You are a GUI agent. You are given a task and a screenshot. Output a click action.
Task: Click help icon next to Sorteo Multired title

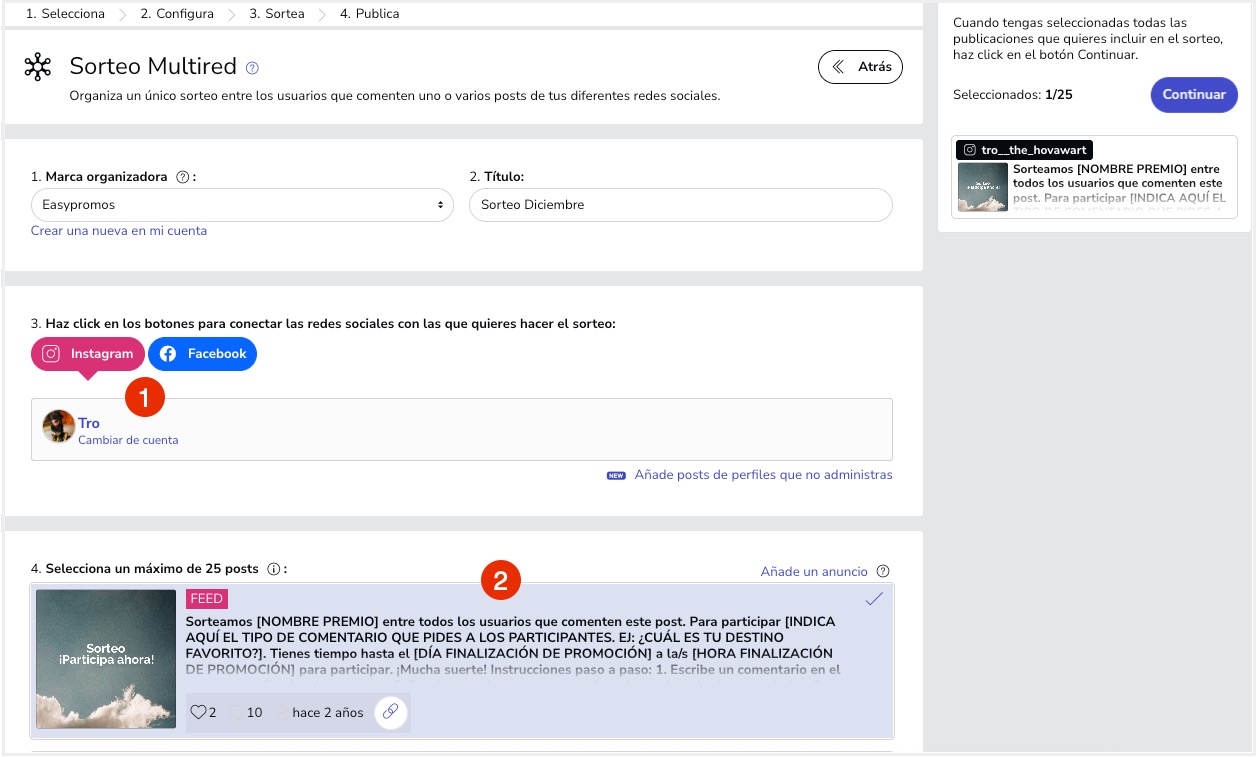pyautogui.click(x=252, y=68)
